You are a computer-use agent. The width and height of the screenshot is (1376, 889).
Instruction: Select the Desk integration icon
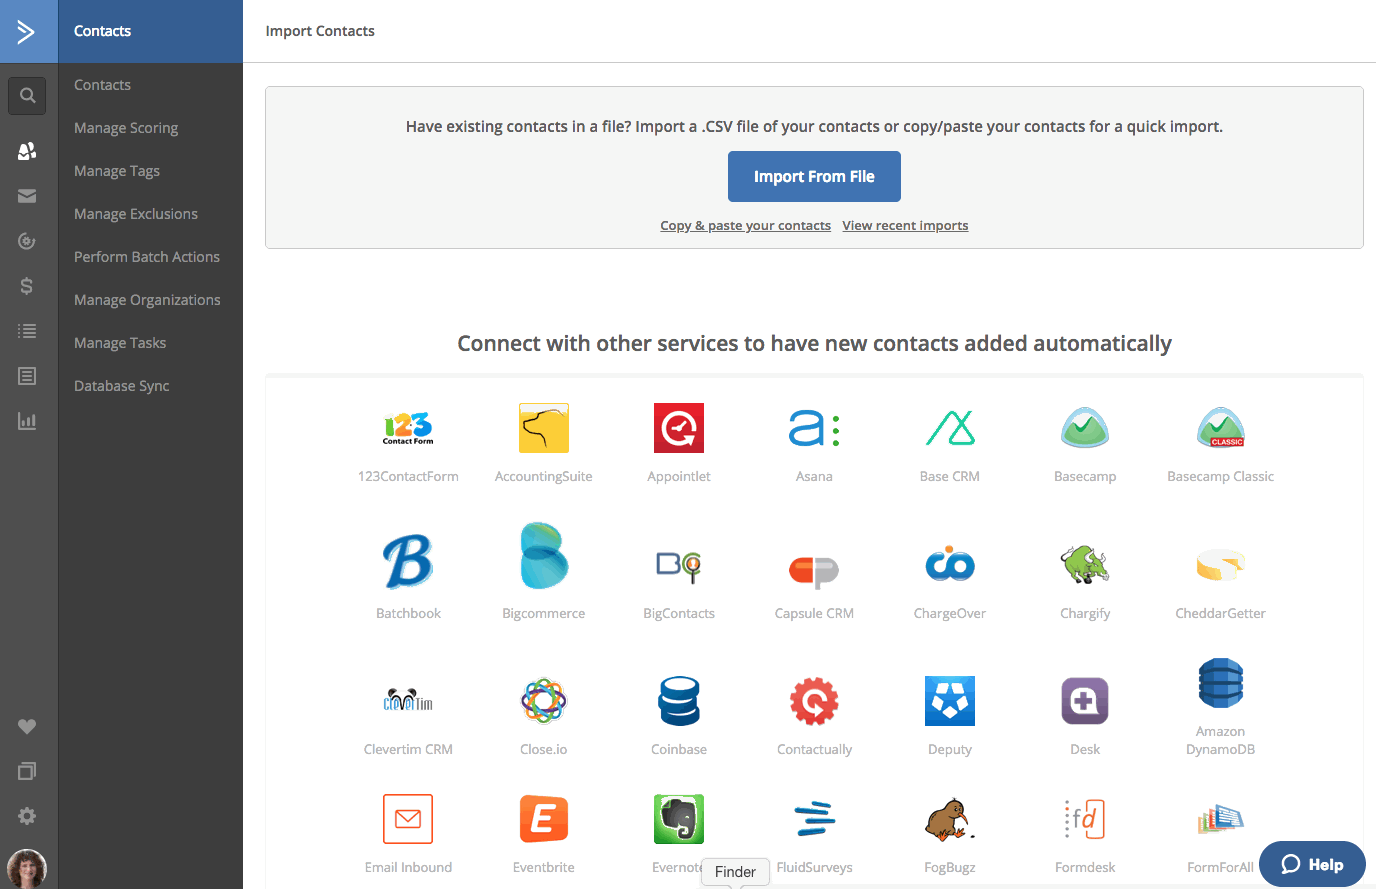tap(1085, 700)
